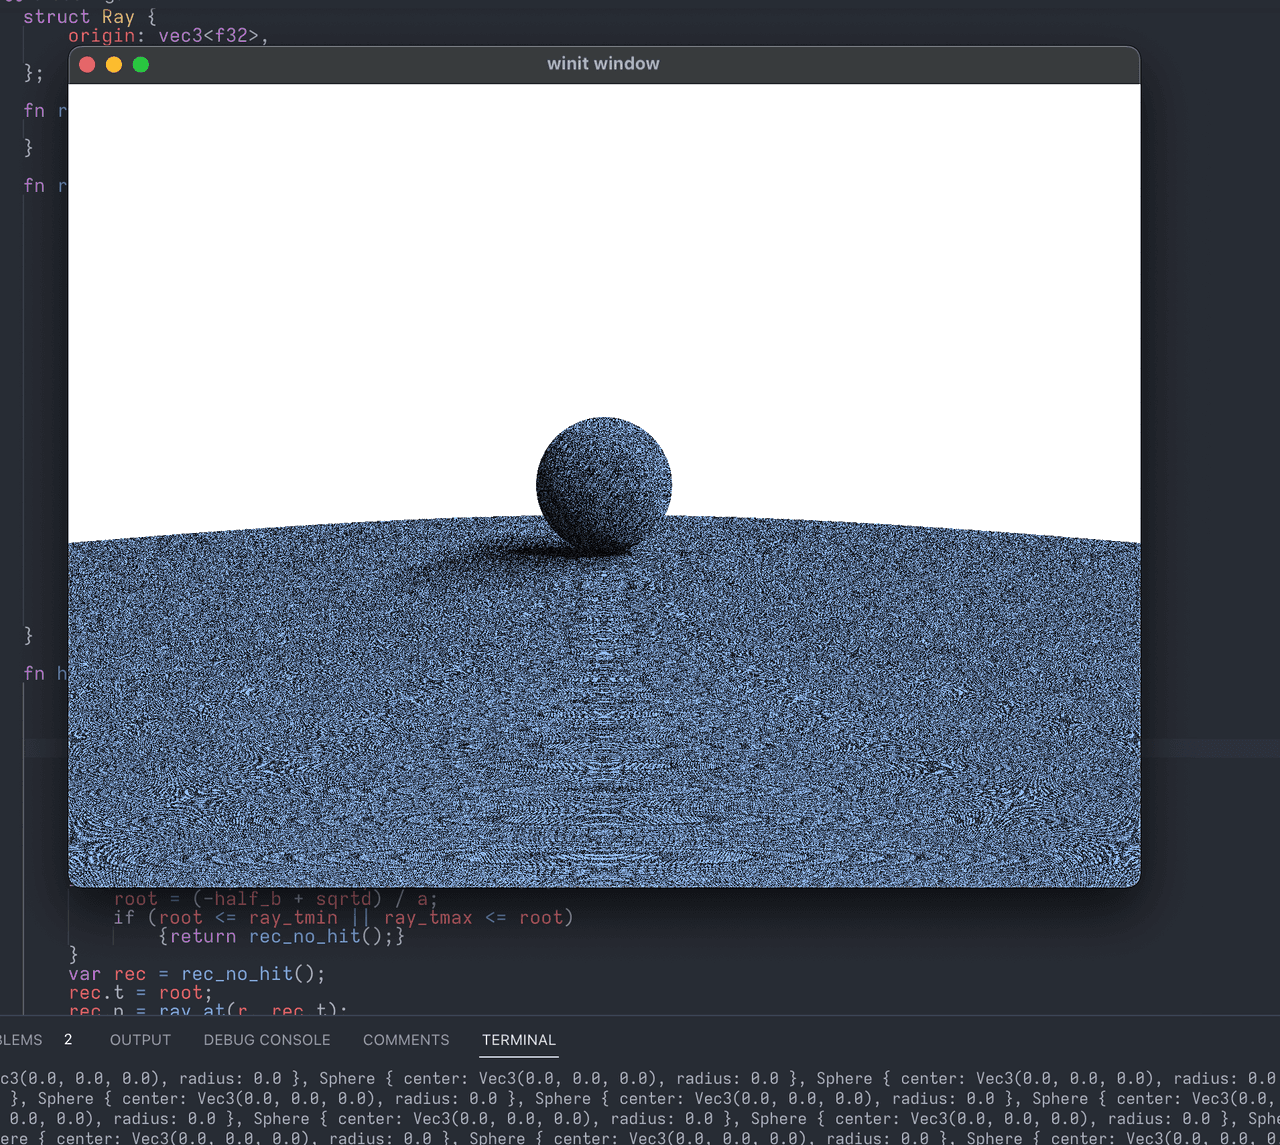Click the problems count badge showing 2
The image size is (1280, 1145).
point(68,1040)
